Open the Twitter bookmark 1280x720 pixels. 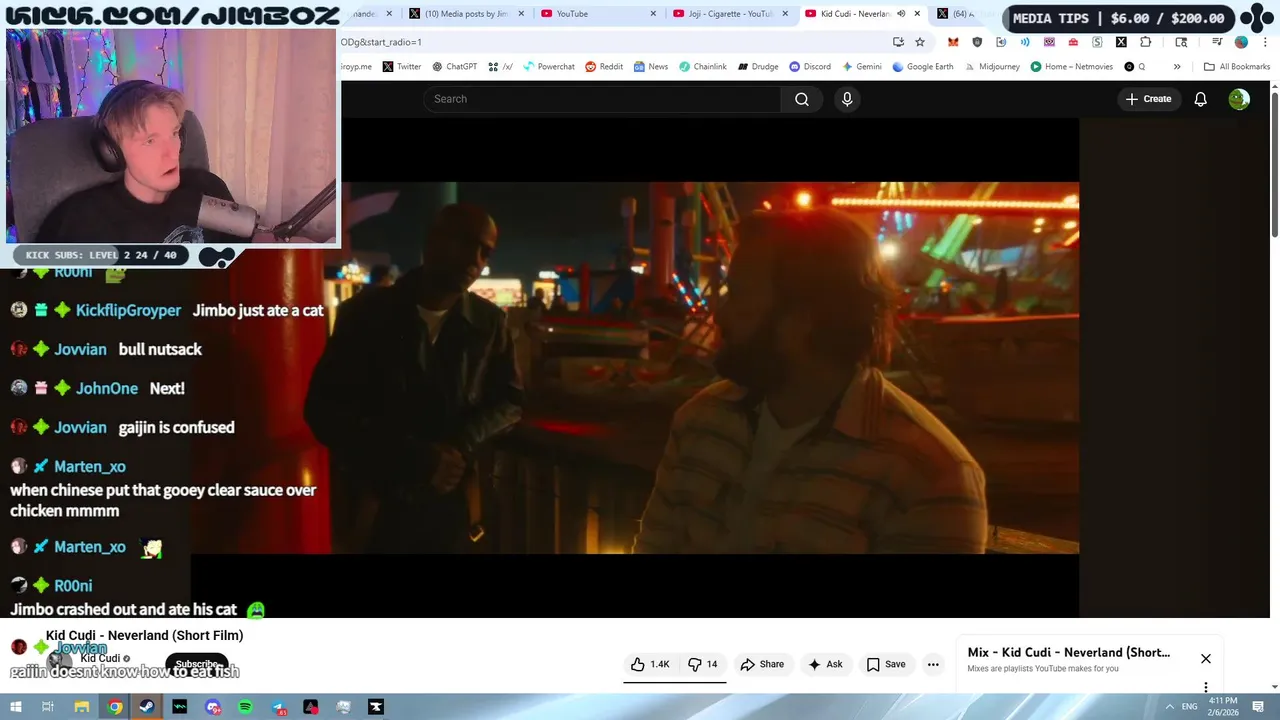pyautogui.click(x=402, y=67)
